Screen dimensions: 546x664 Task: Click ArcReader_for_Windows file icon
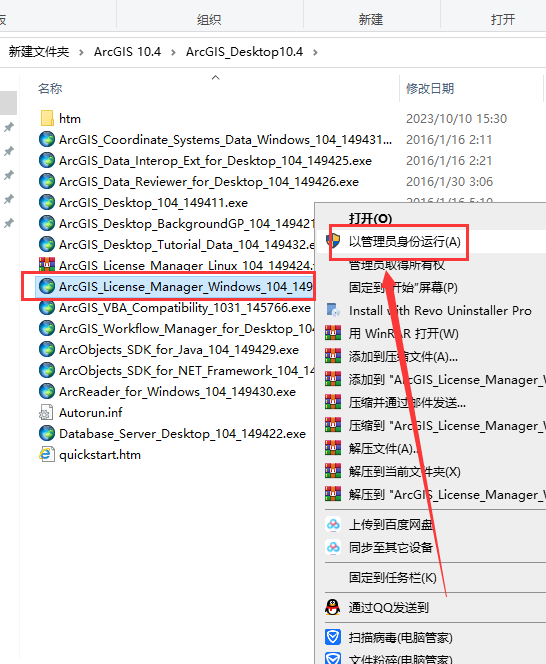pyautogui.click(x=47, y=391)
